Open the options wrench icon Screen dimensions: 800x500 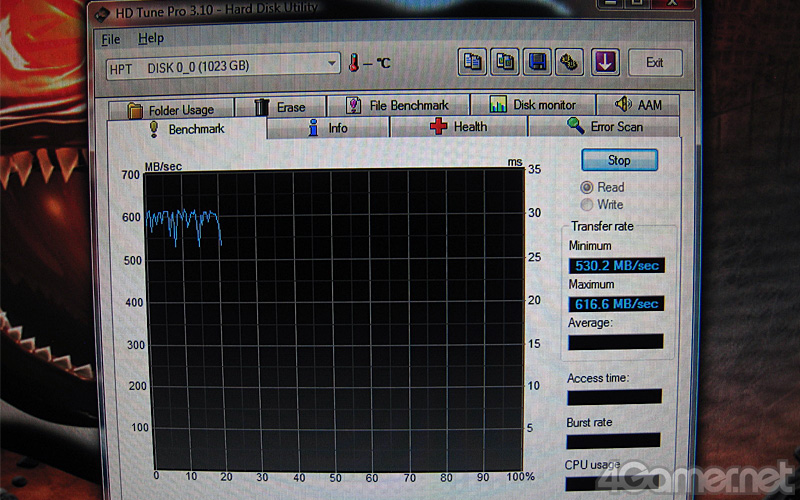tap(571, 62)
